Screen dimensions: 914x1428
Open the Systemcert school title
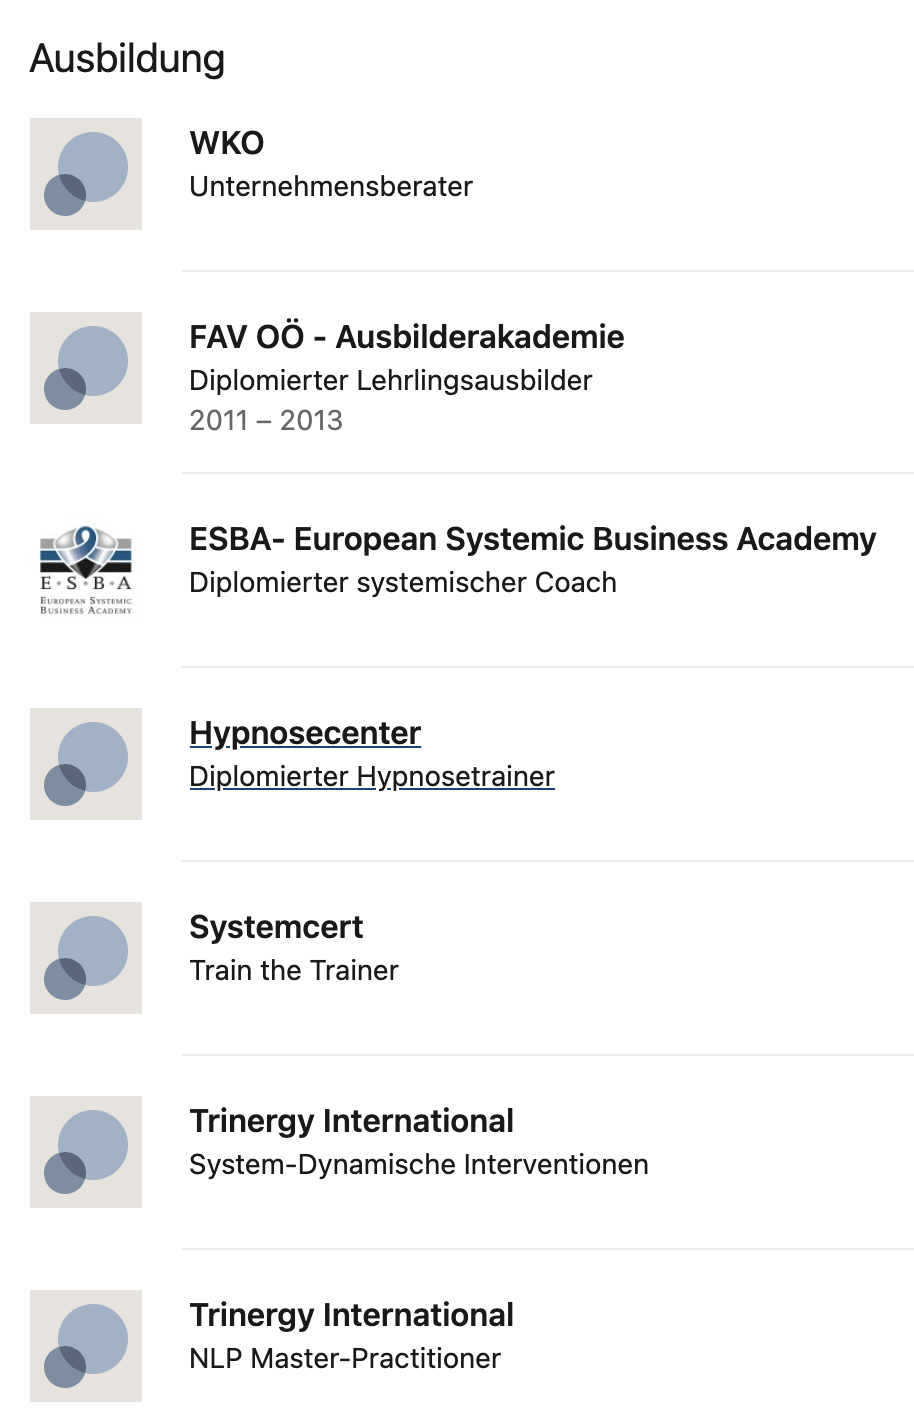point(276,927)
